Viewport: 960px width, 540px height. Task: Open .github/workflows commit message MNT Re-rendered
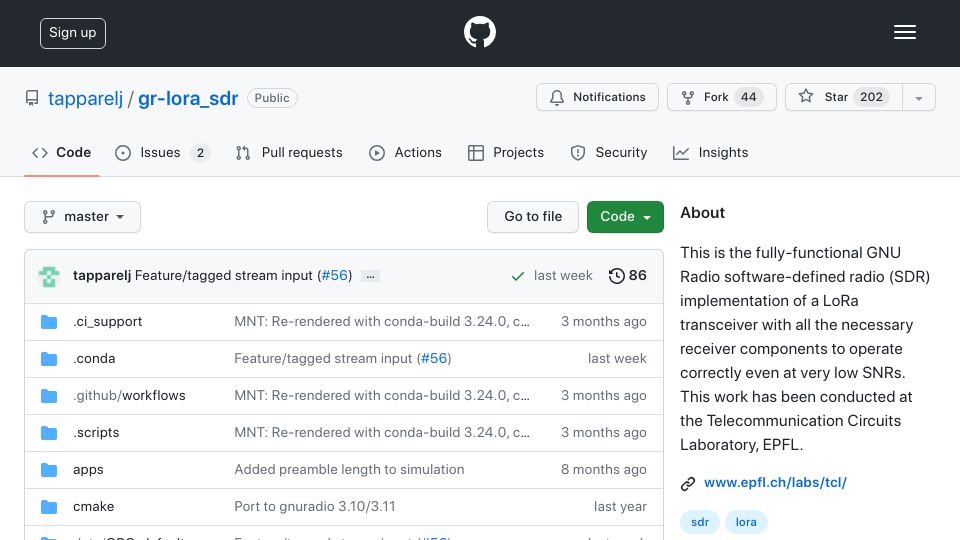click(x=382, y=396)
